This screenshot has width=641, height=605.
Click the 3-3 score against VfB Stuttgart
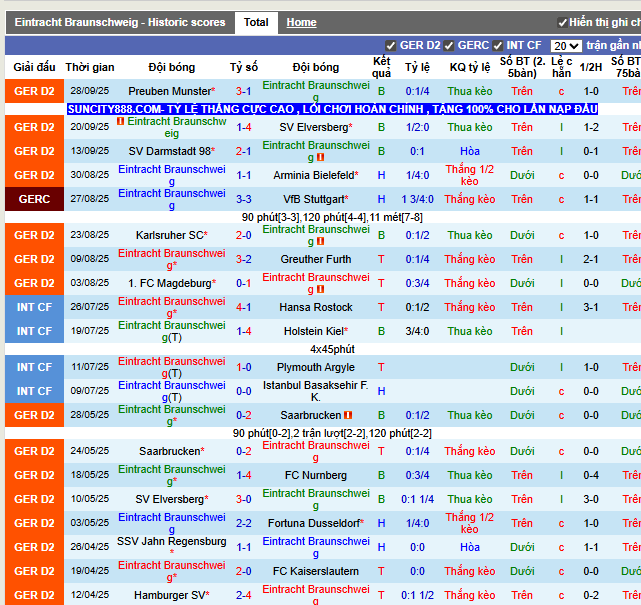click(x=244, y=199)
